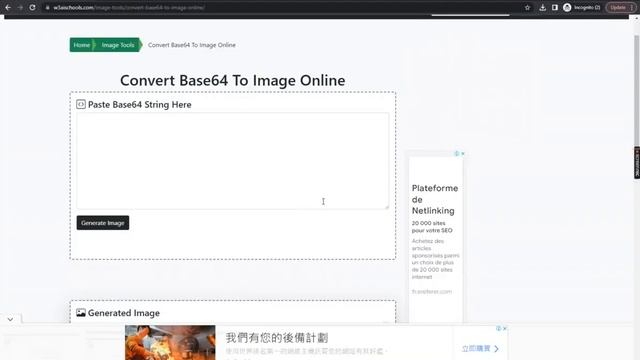This screenshot has height=360, width=640.
Task: Click the Paste Base64 String Here label
Action: pos(140,104)
